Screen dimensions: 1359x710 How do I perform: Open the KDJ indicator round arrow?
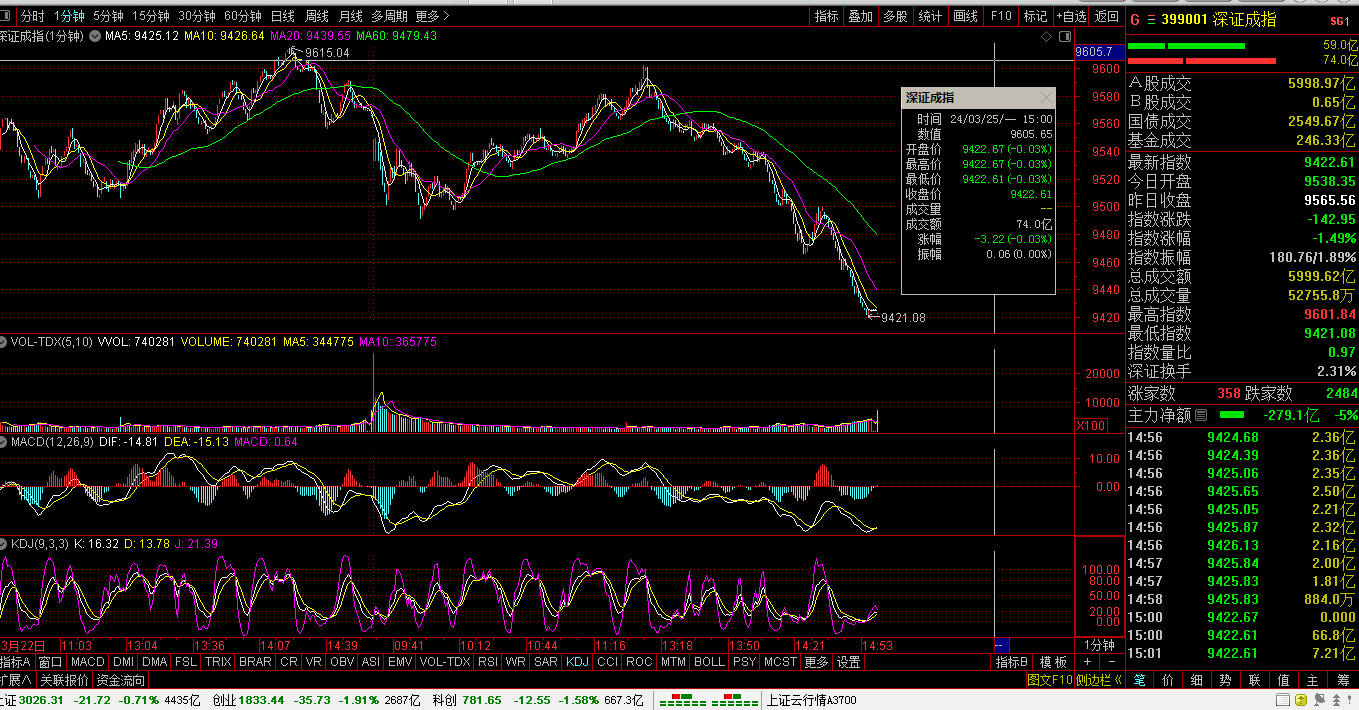pyautogui.click(x=5, y=543)
